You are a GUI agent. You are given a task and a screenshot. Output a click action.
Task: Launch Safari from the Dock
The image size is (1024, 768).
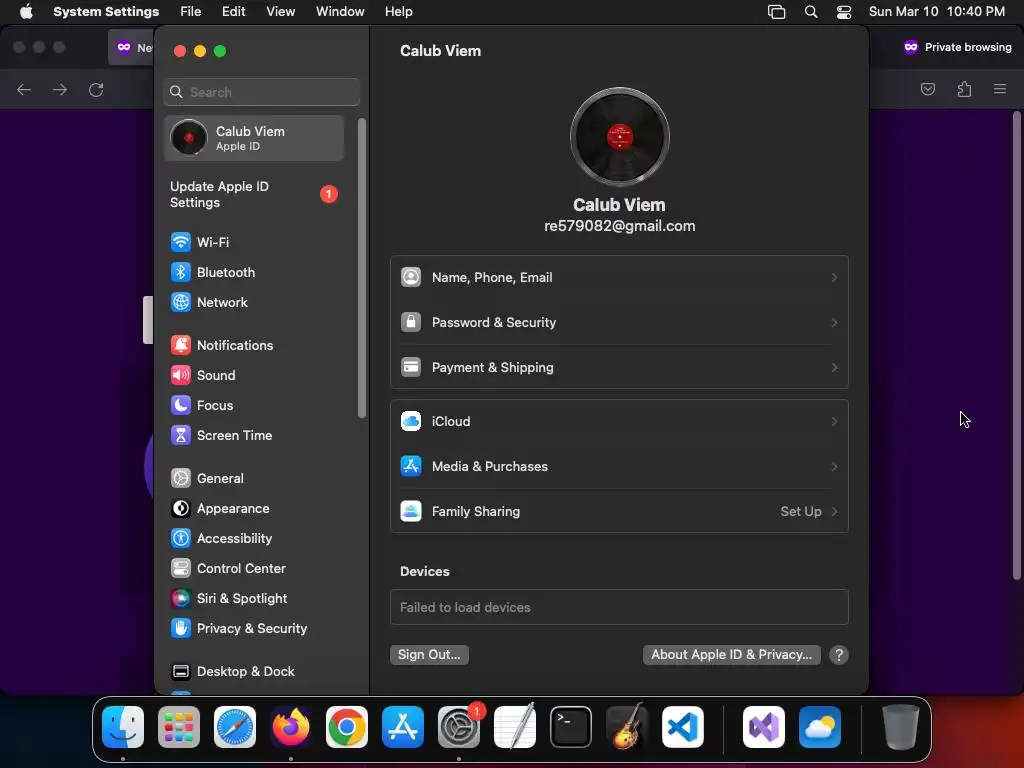pyautogui.click(x=235, y=727)
